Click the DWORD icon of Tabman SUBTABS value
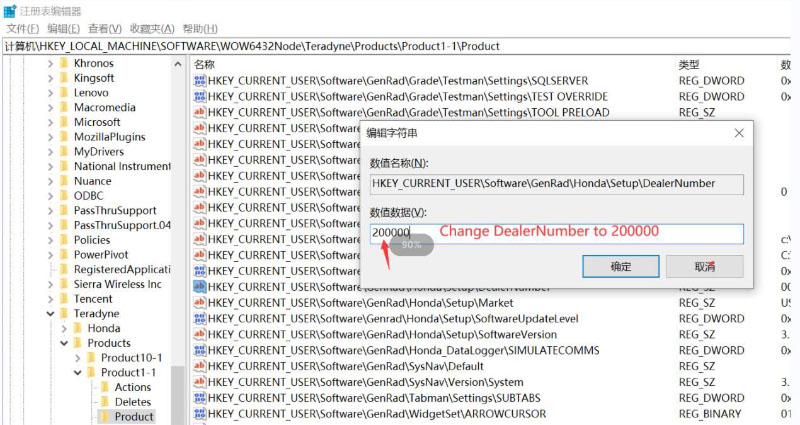 click(199, 398)
